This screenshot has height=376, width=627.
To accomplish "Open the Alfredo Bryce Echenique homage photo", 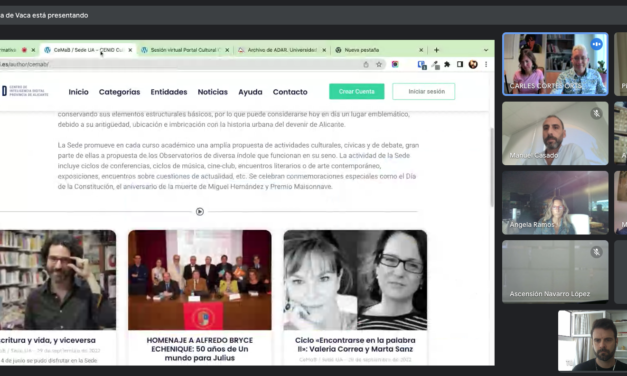I will pos(200,280).
